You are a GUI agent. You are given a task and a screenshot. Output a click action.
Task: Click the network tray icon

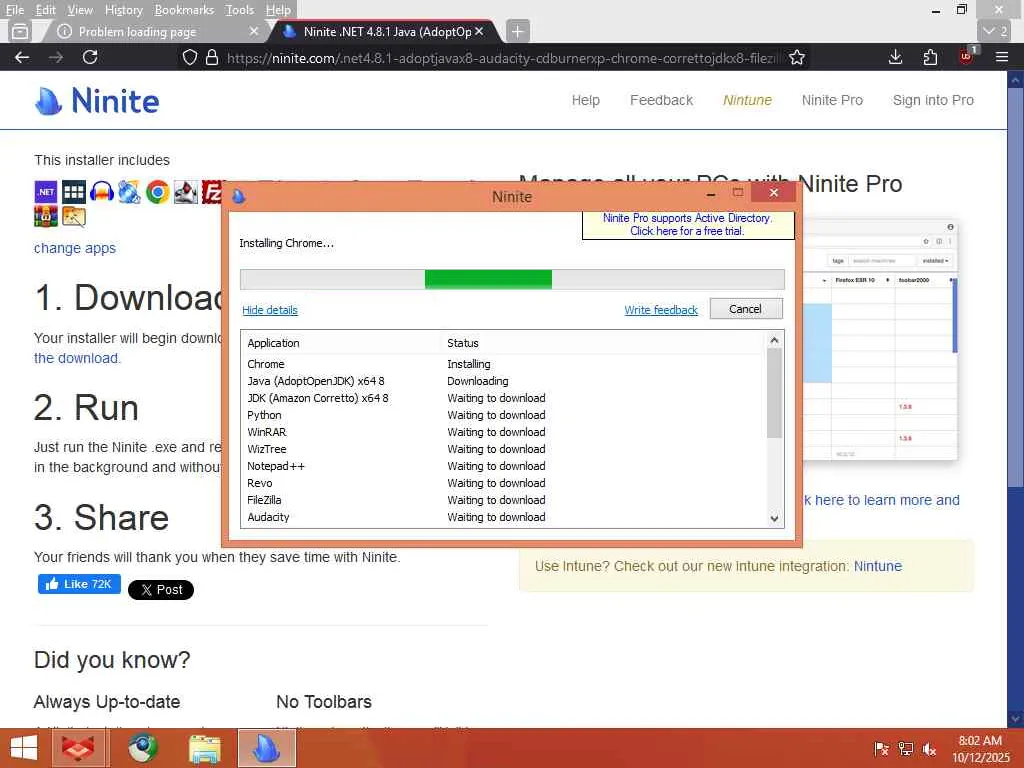coord(906,749)
